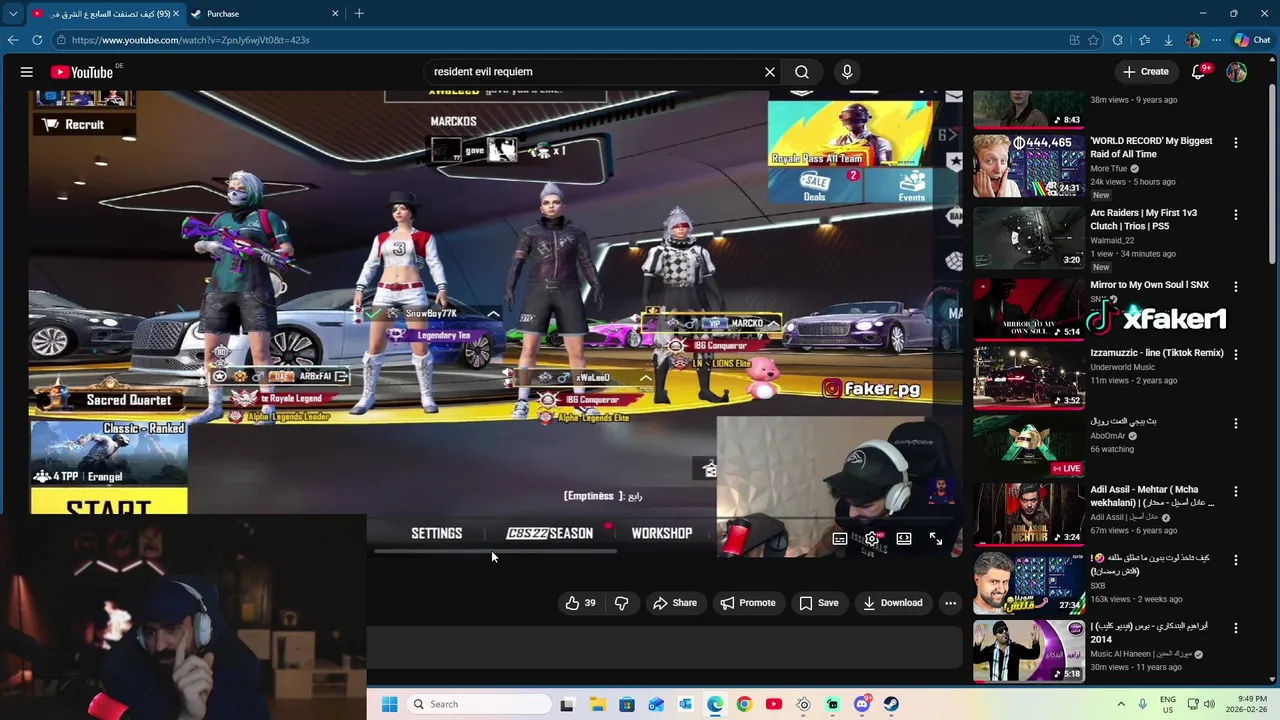Open the YouTube account avatar menu

point(1236,72)
